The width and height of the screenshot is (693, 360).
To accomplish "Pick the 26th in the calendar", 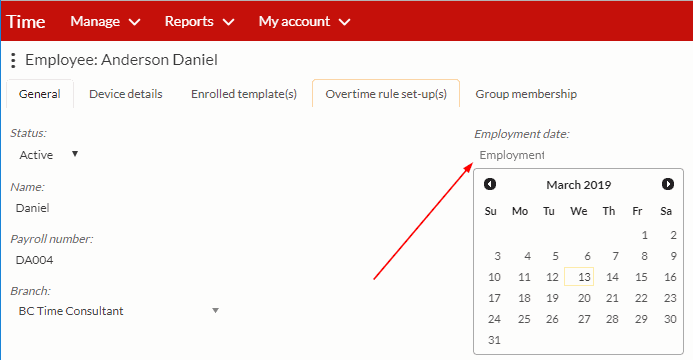I will pos(552,319).
